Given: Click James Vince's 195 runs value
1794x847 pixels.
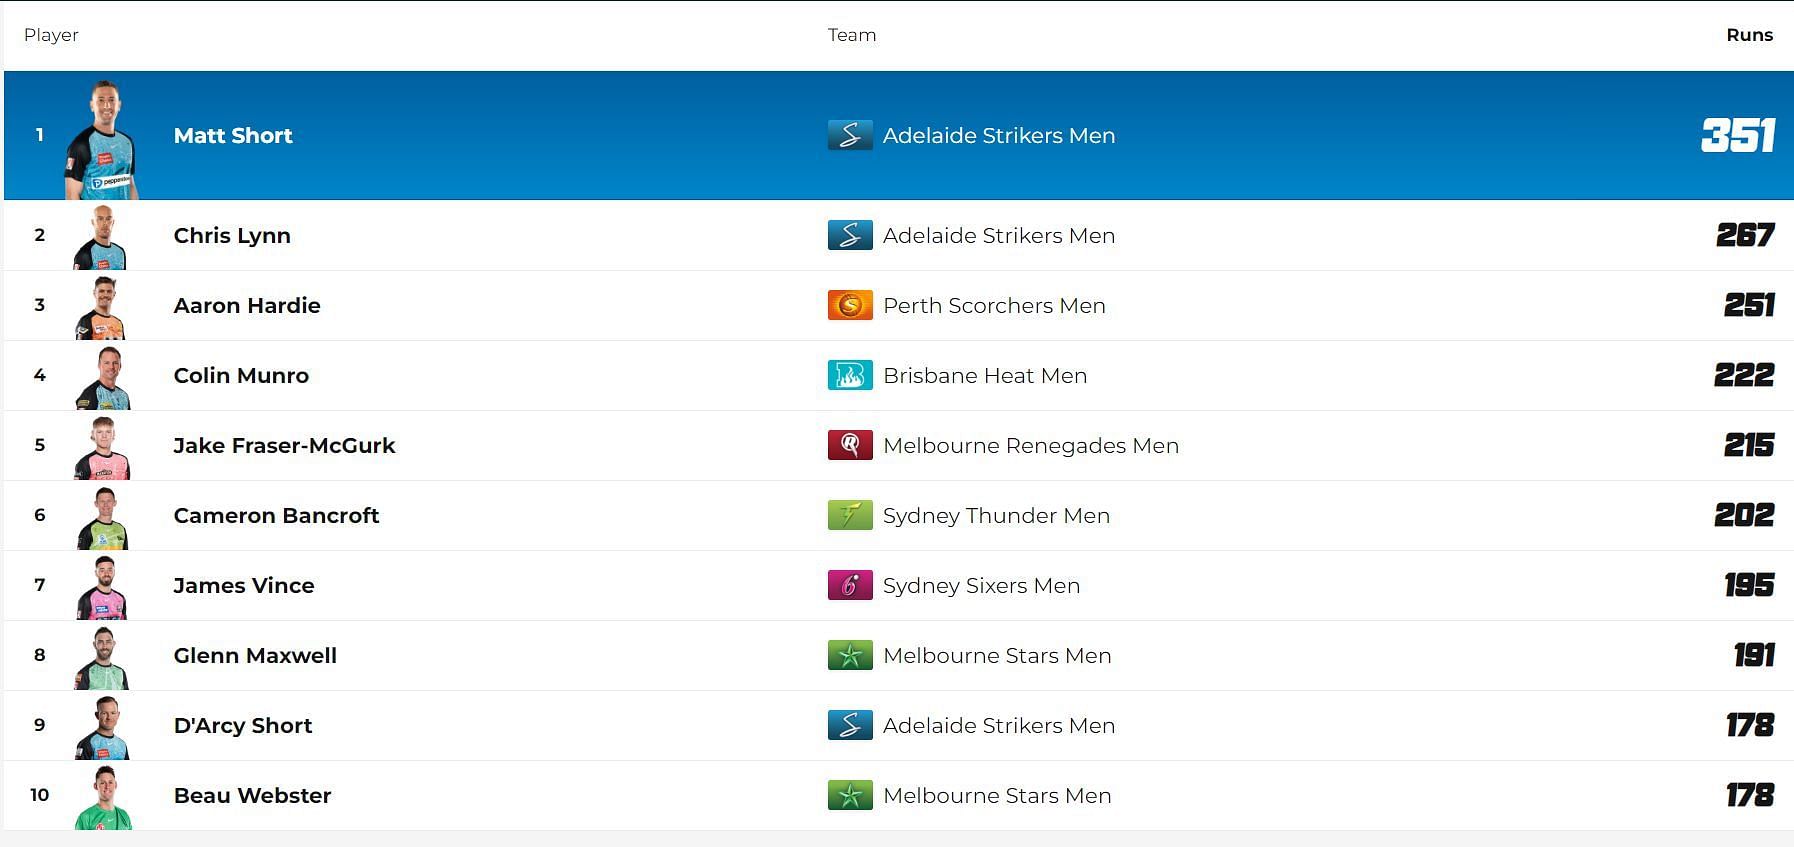Looking at the screenshot, I should [x=1749, y=585].
